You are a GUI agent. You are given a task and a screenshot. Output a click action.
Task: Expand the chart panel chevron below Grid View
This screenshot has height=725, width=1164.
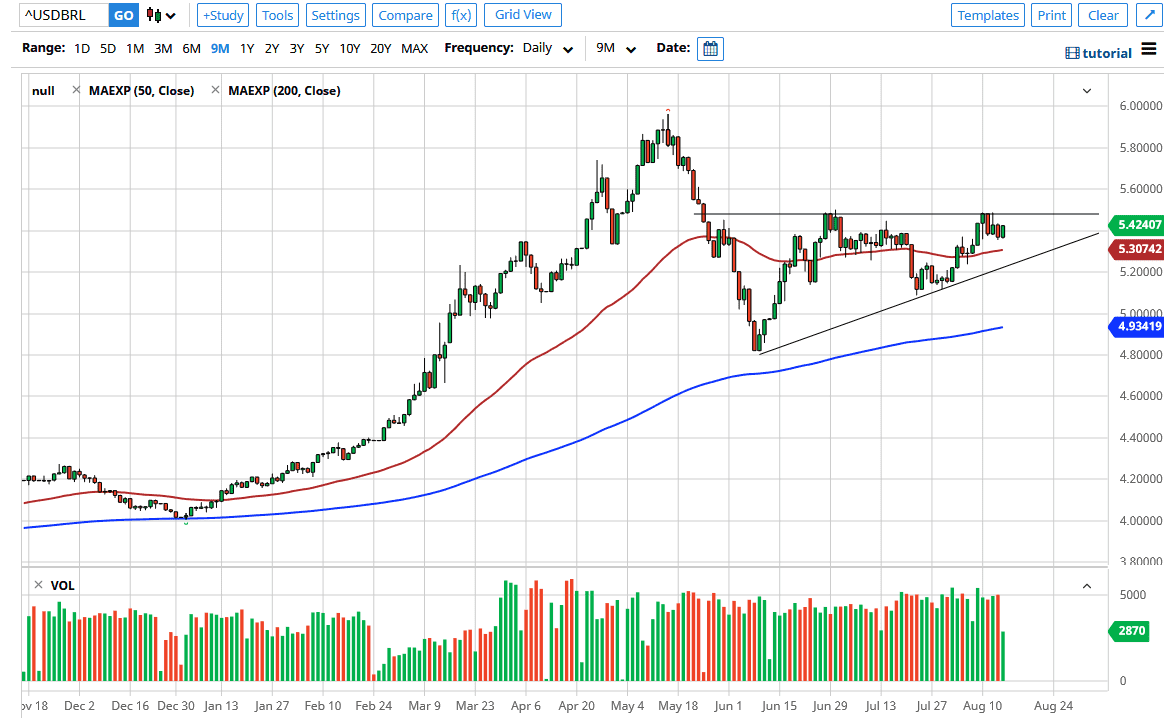click(x=1086, y=90)
